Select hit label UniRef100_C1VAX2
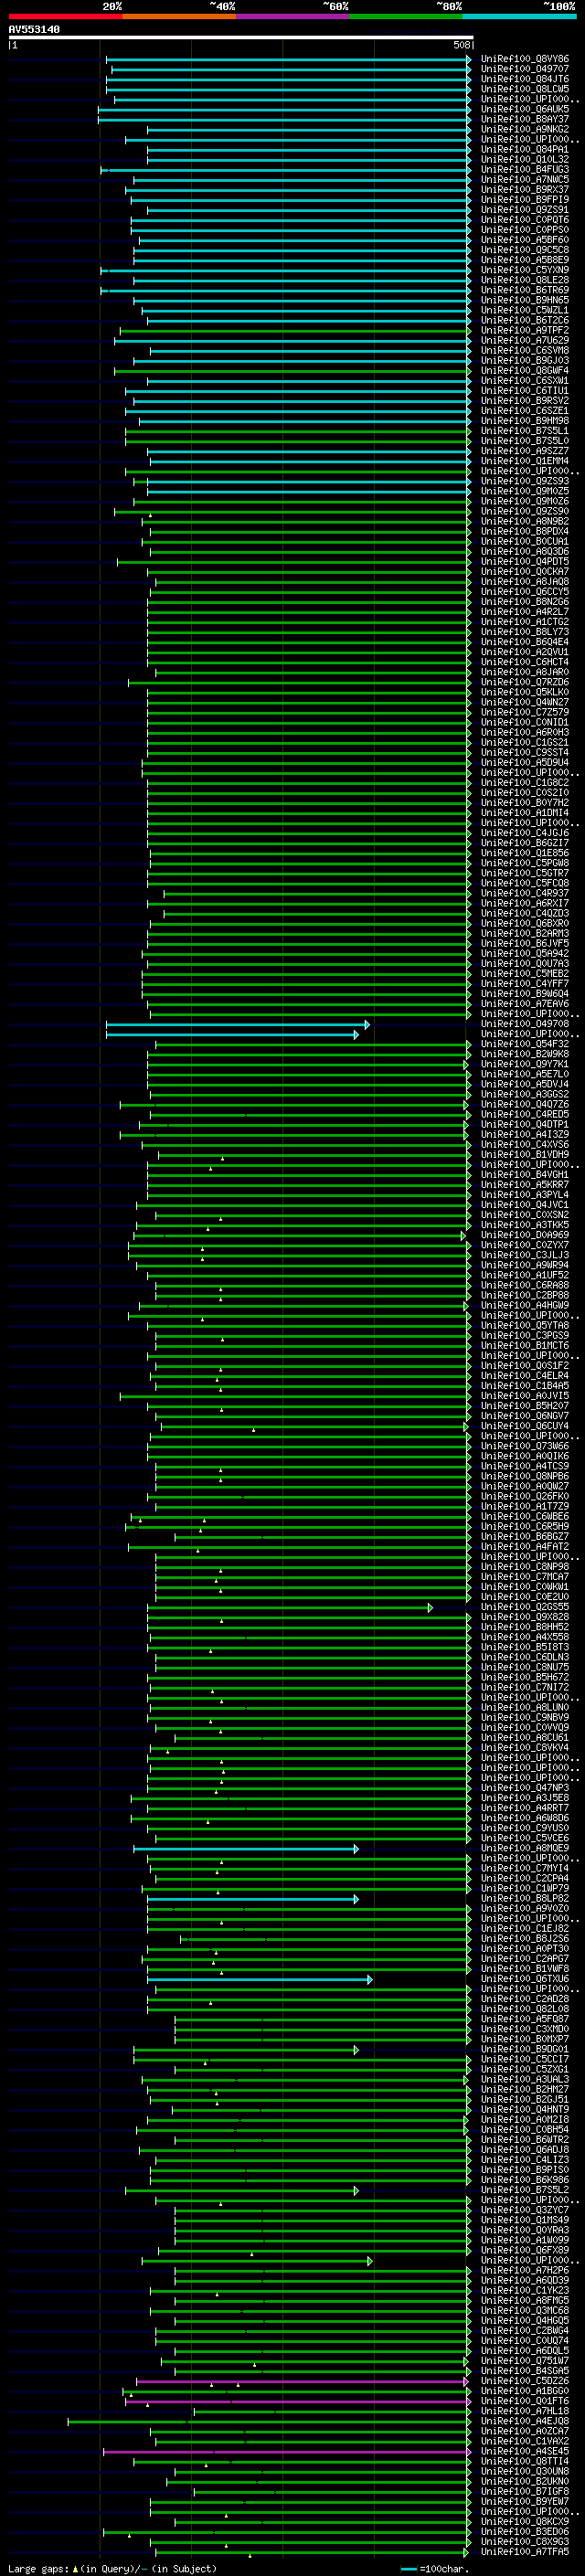 click(525, 2441)
